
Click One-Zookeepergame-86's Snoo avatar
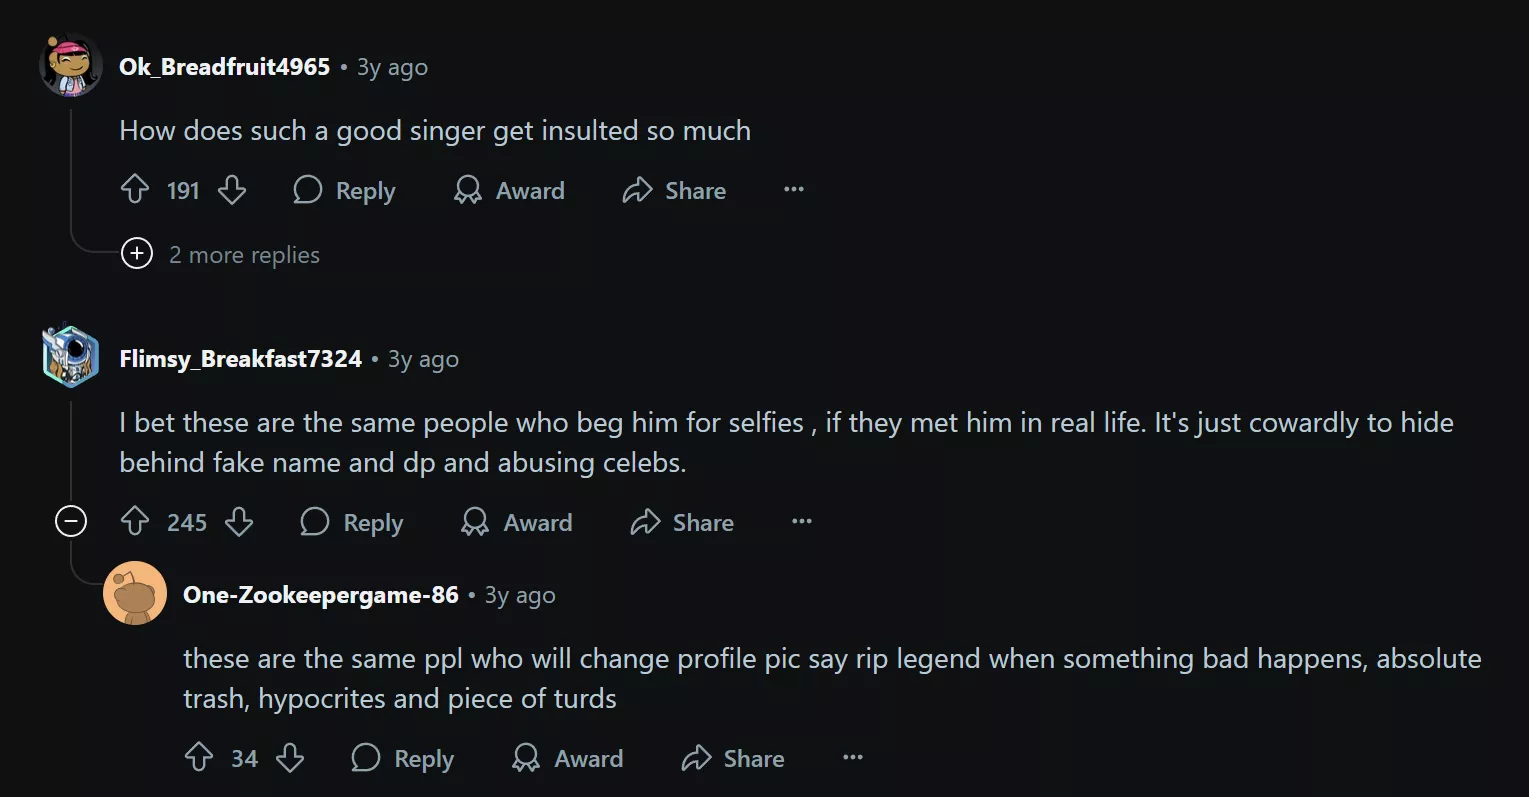click(135, 593)
